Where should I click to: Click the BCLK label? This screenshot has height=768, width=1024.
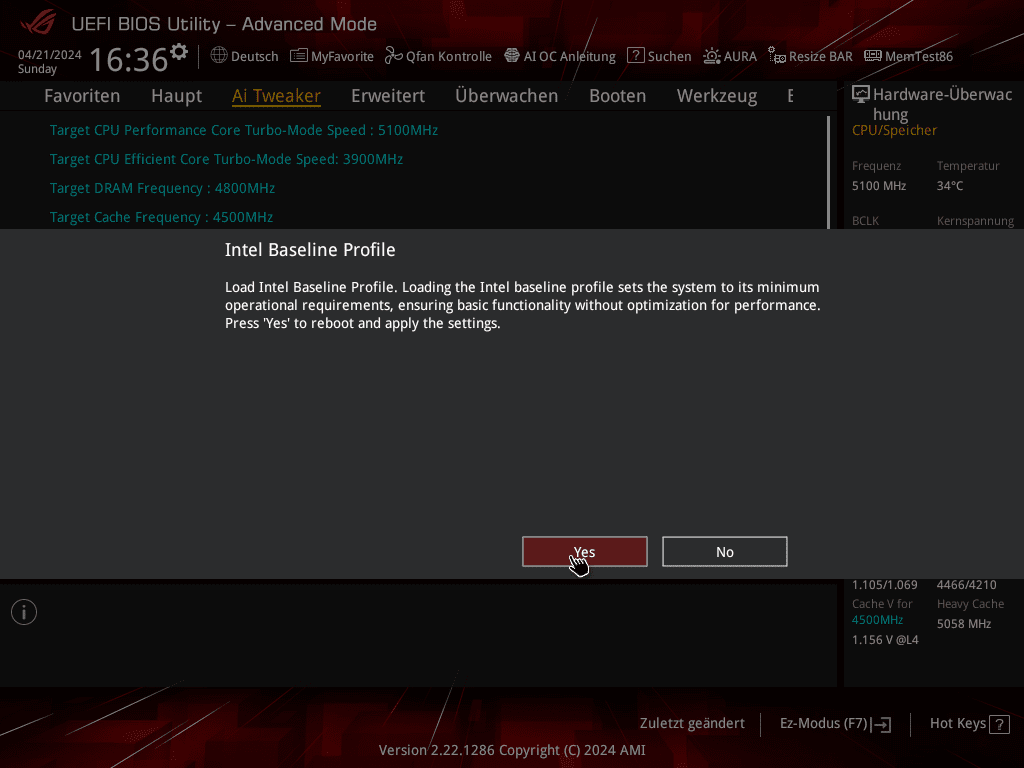[865, 221]
